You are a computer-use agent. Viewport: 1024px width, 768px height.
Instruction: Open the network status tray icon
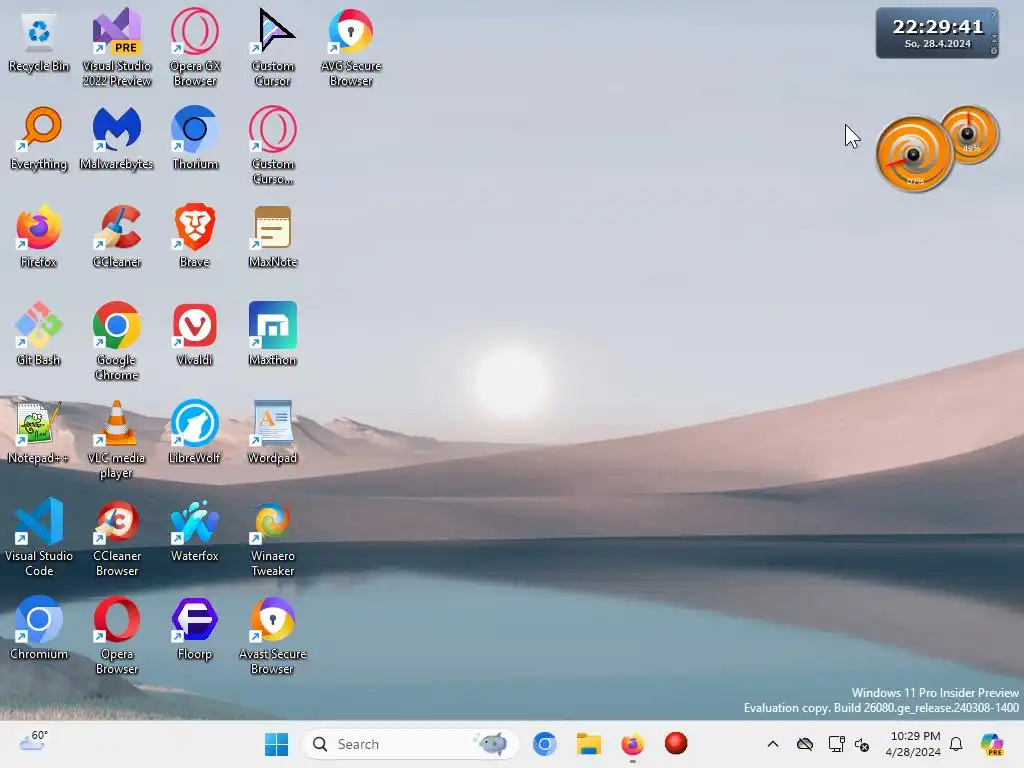pyautogui.click(x=836, y=744)
